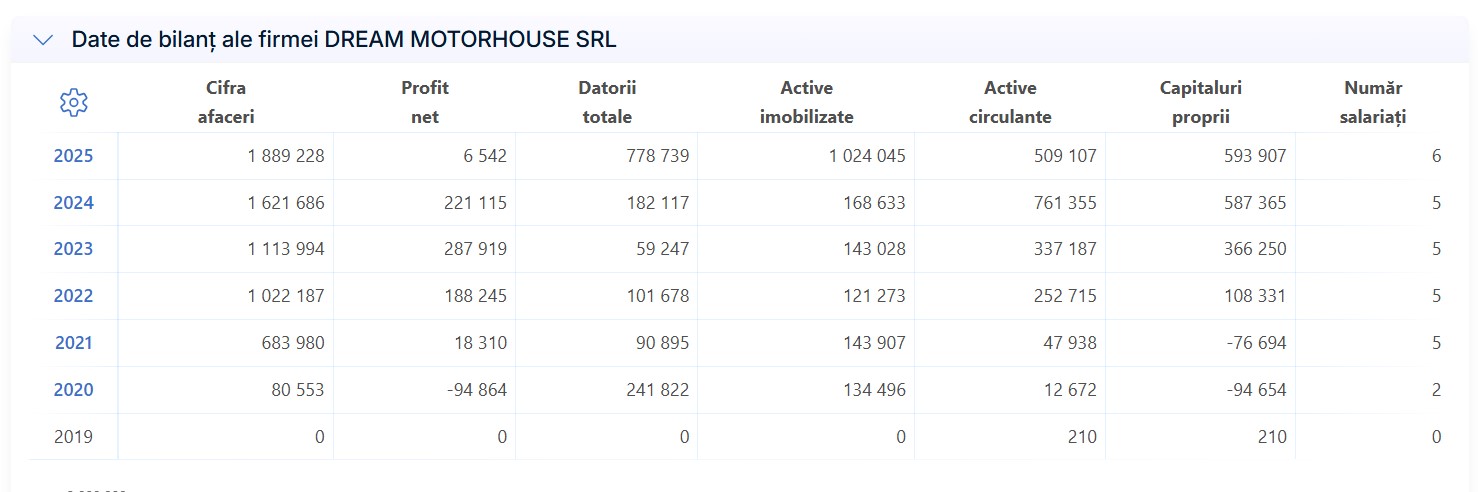
Task: Open the 2025 year link
Action: (x=73, y=156)
